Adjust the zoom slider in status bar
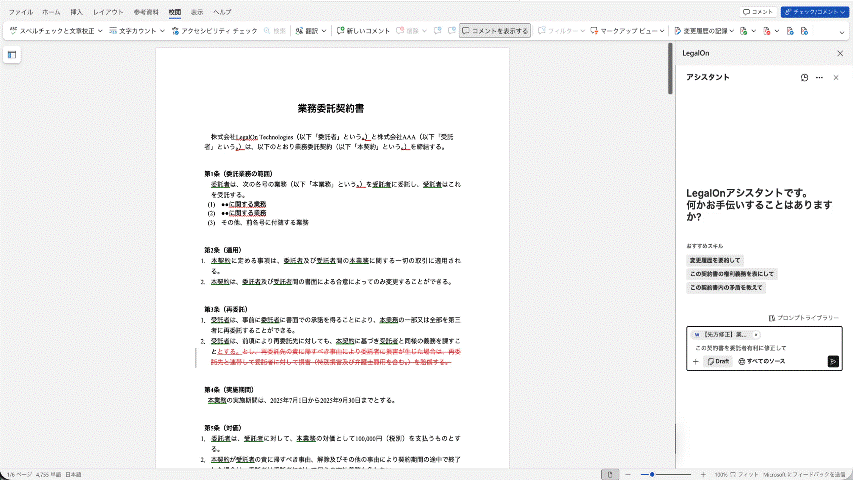 652,474
